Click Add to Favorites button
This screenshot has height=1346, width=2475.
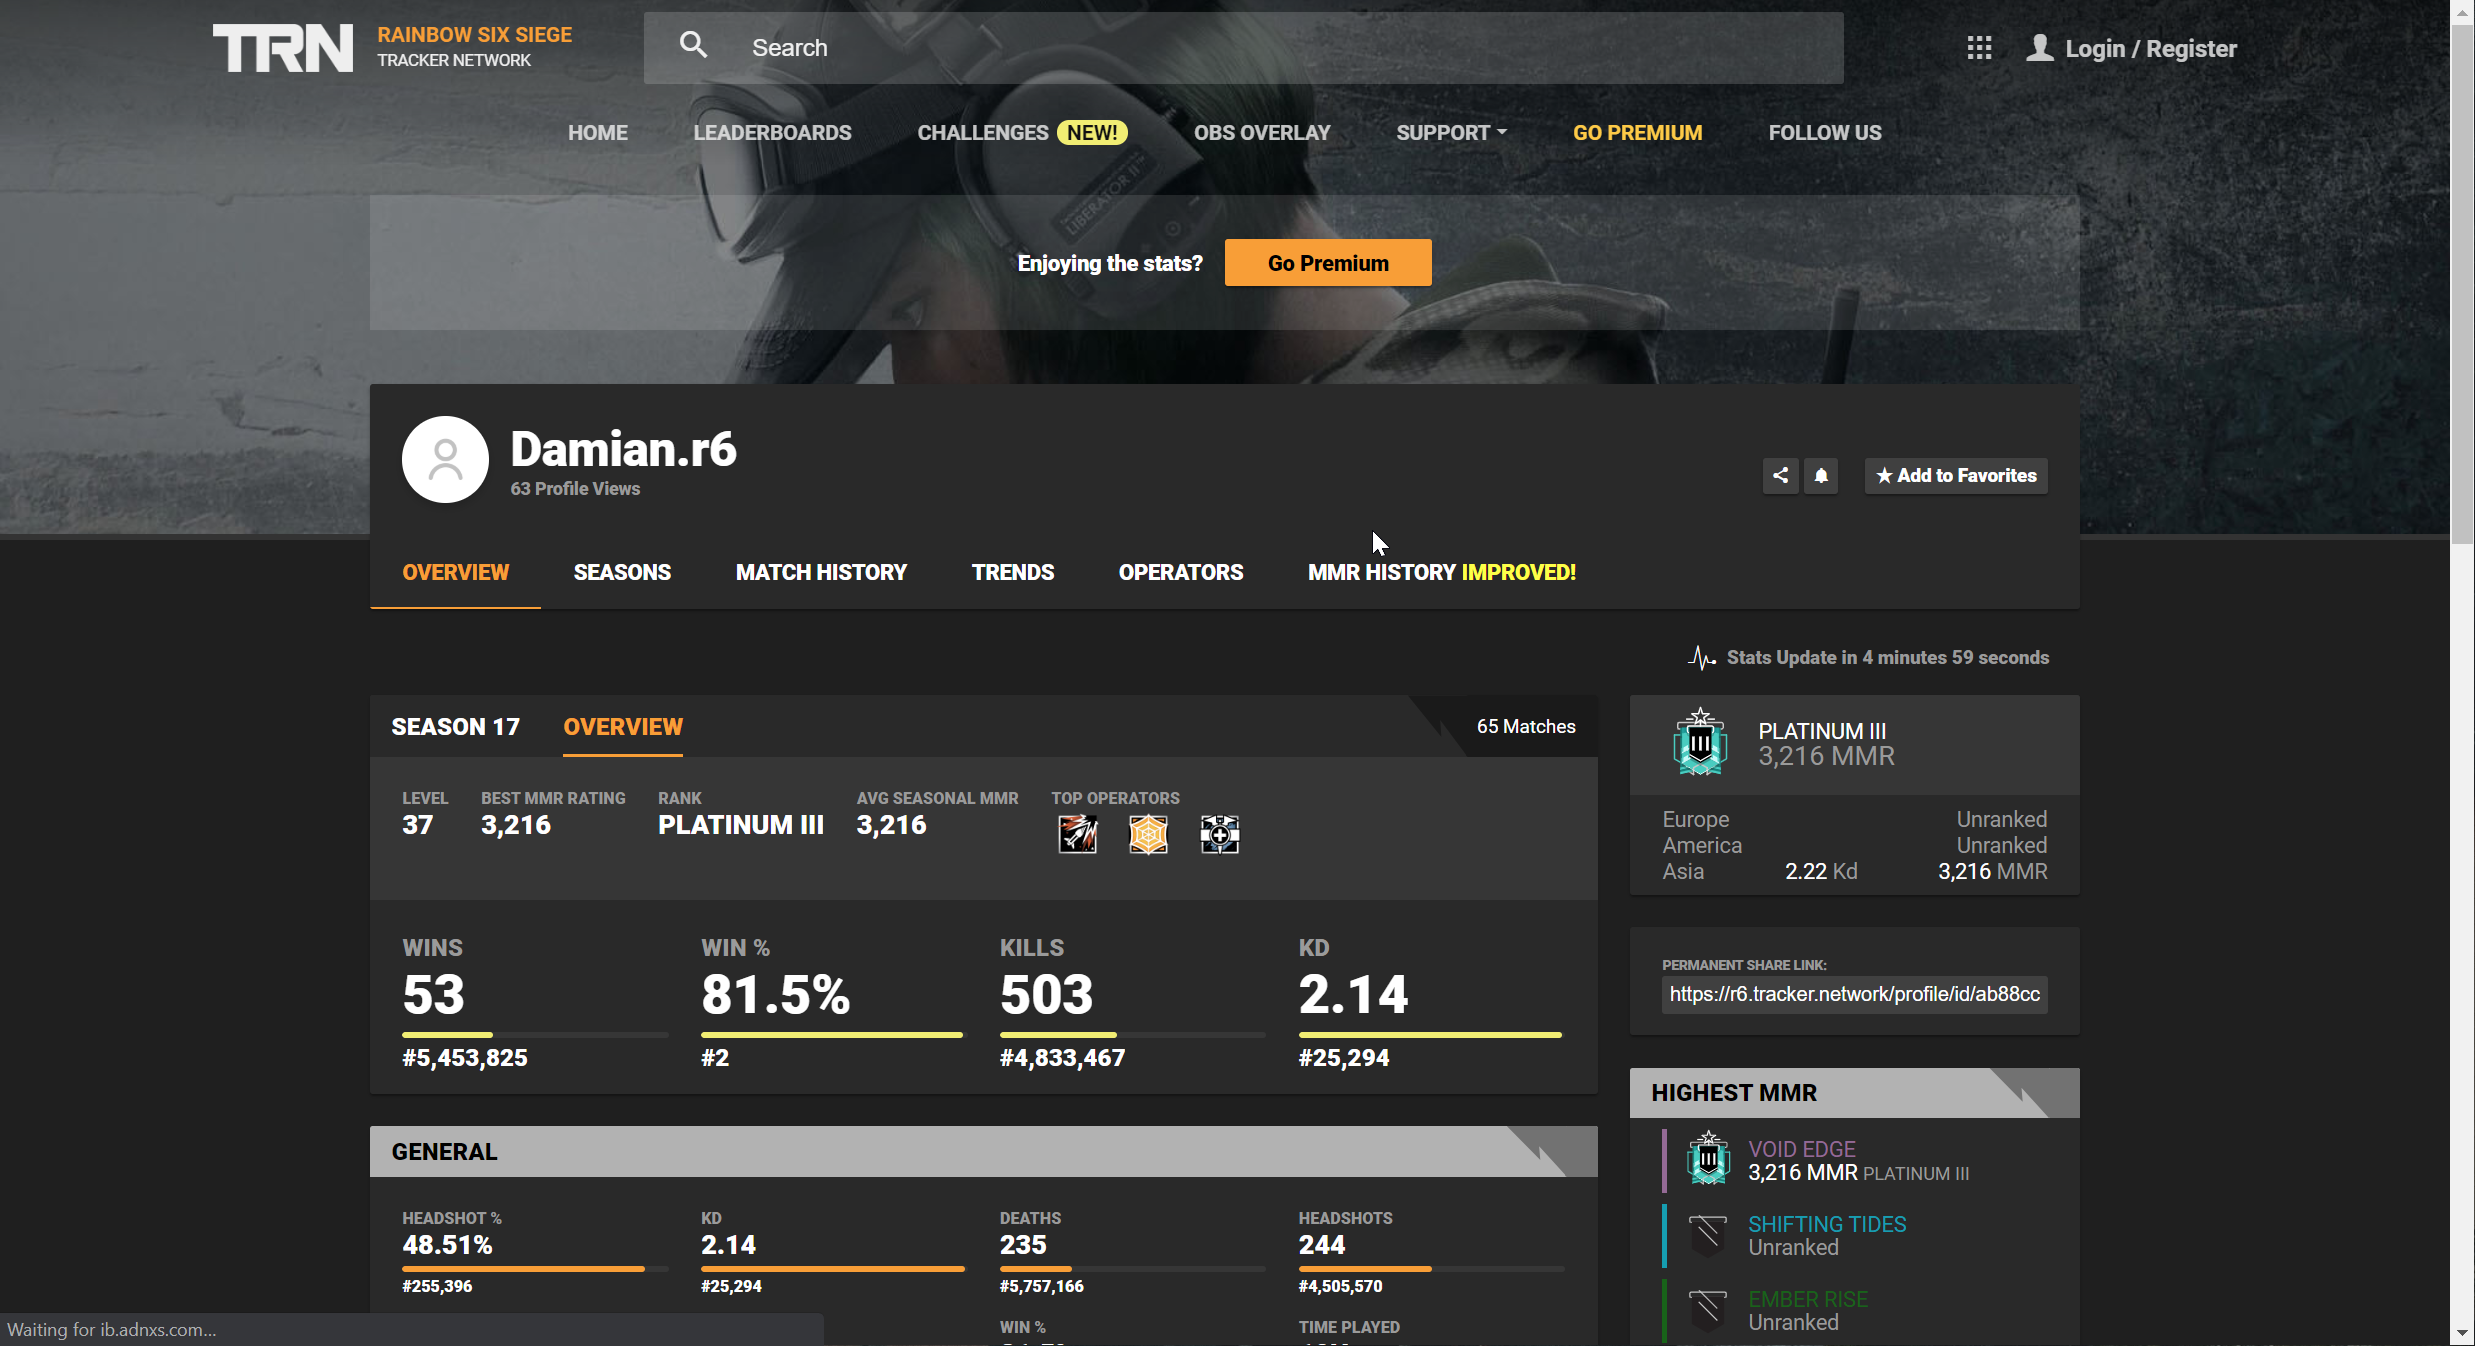point(1955,475)
